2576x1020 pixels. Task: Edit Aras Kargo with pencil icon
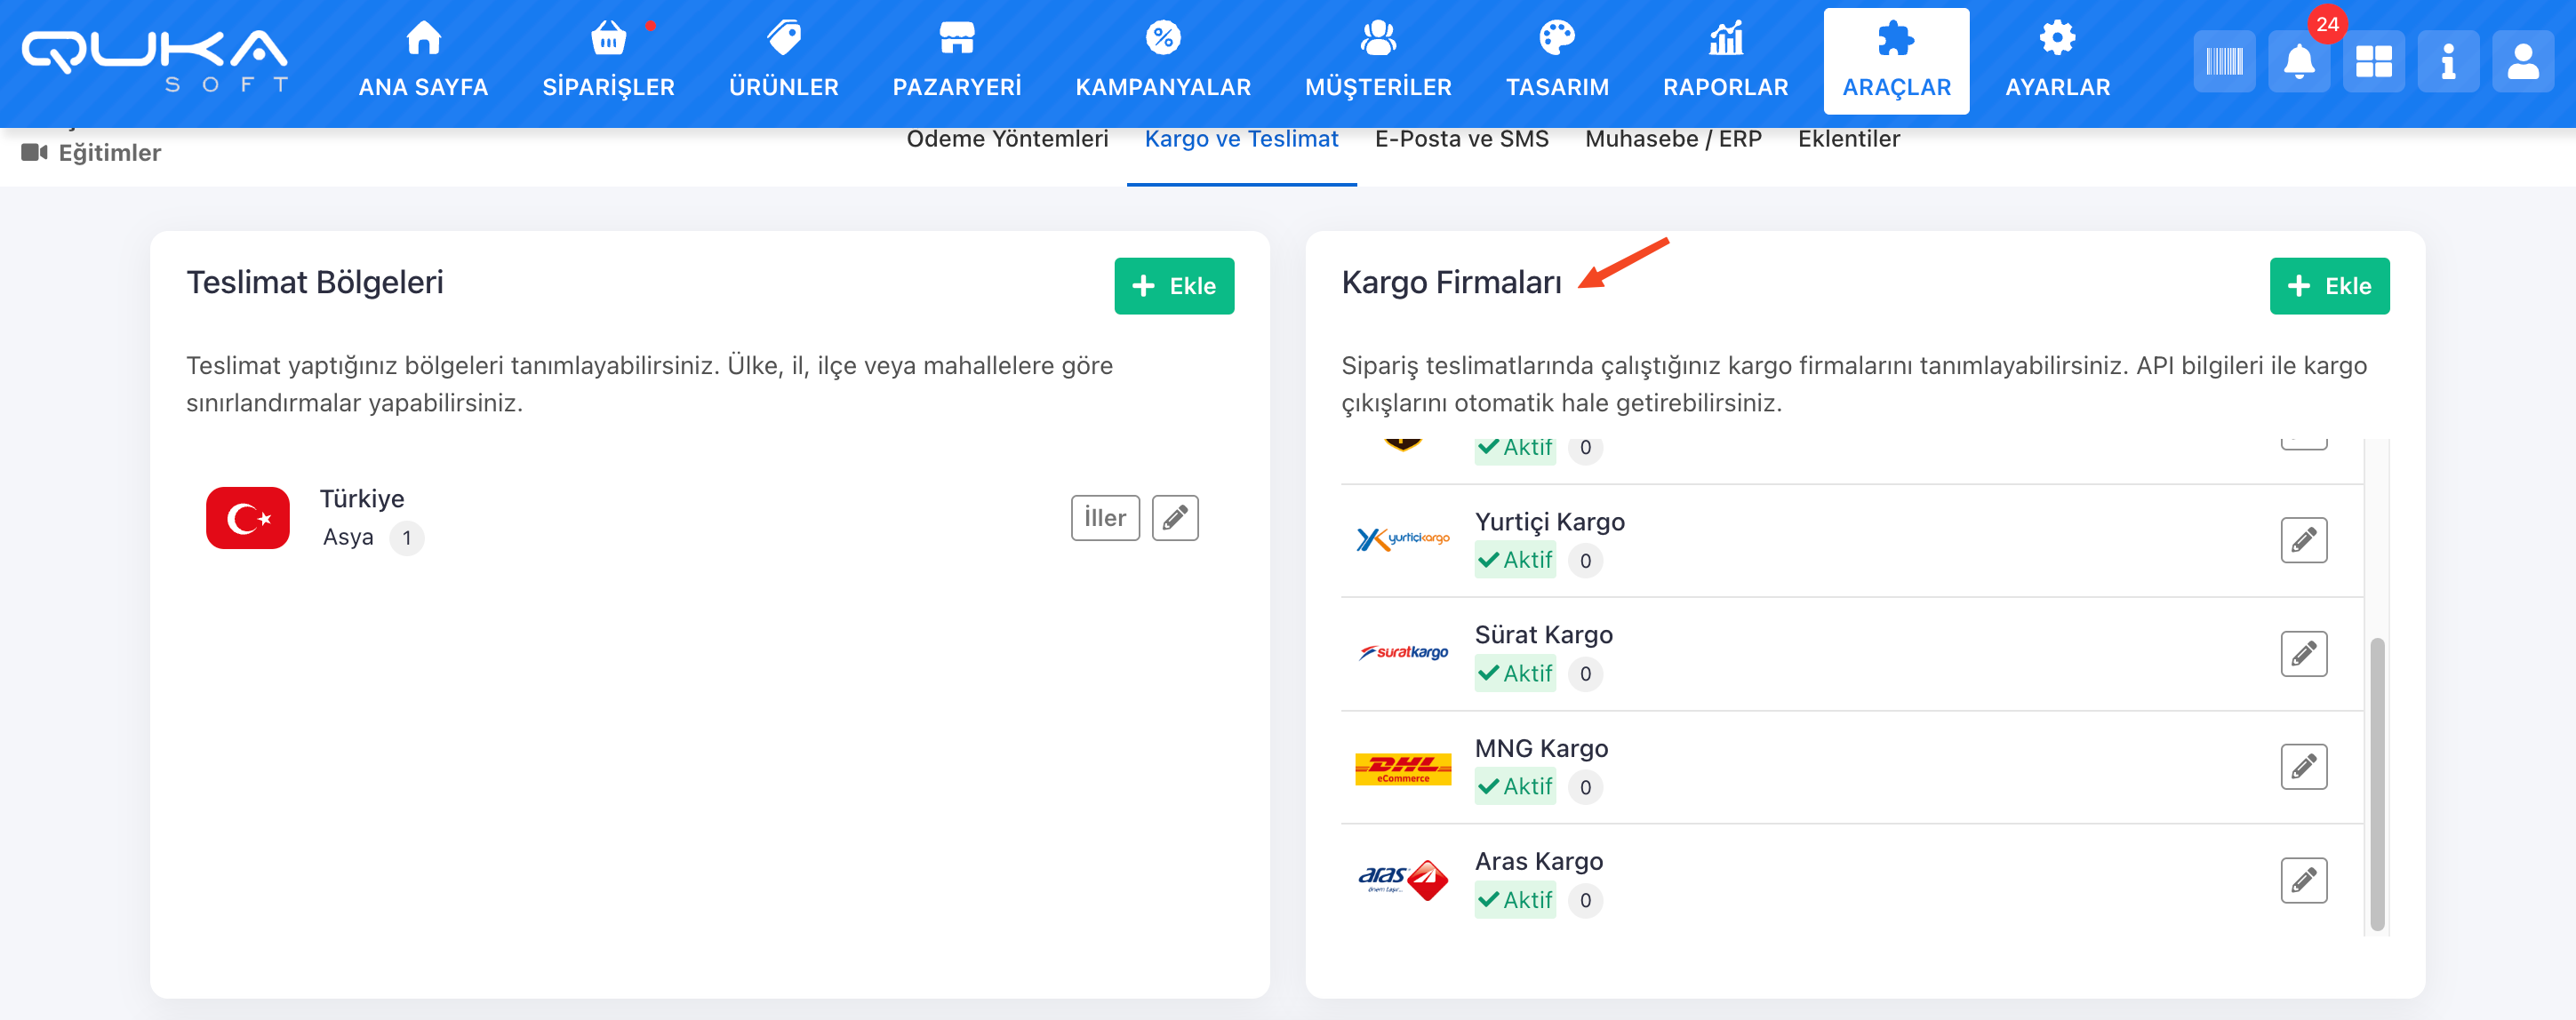[x=2303, y=880]
